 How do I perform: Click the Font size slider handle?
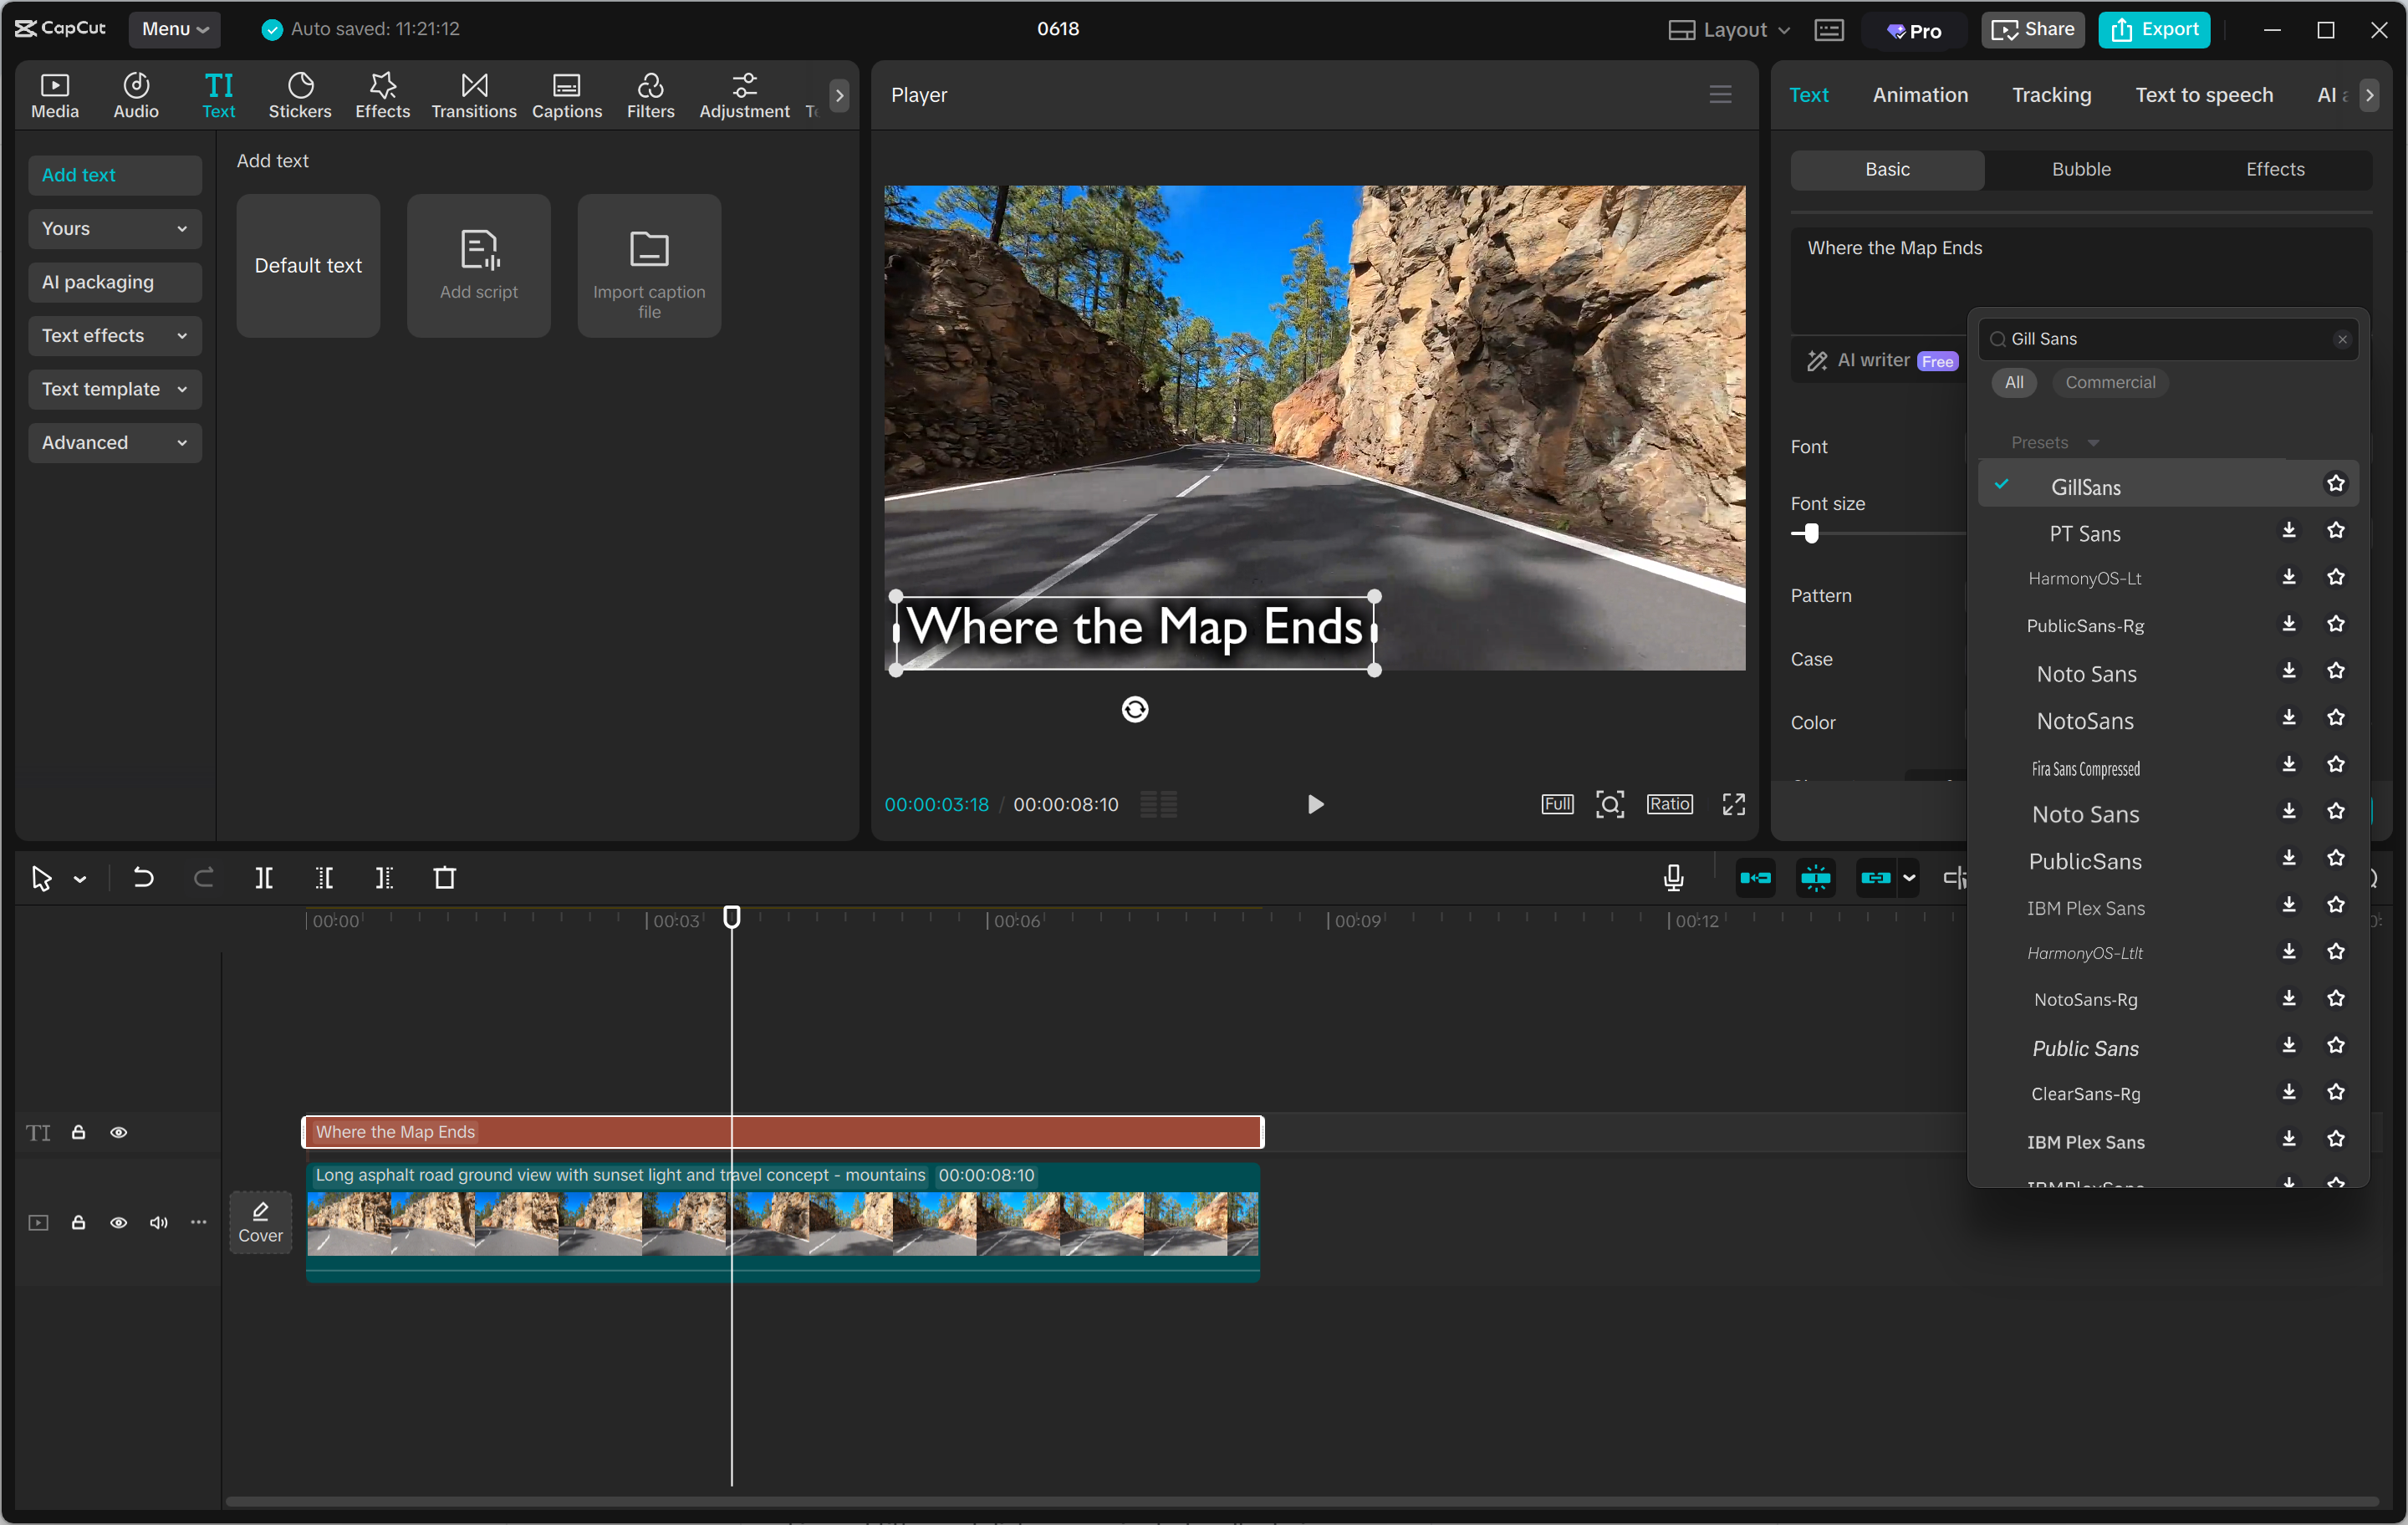point(1811,533)
